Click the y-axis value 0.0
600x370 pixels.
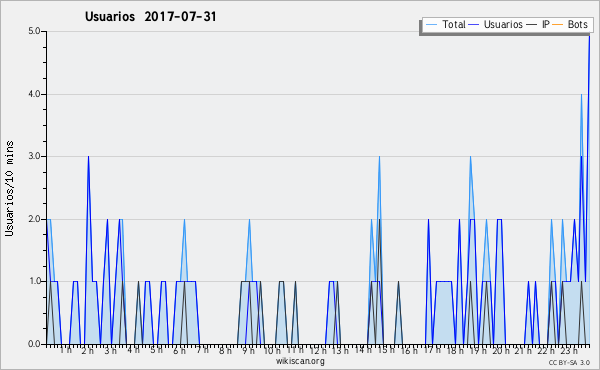[34, 344]
